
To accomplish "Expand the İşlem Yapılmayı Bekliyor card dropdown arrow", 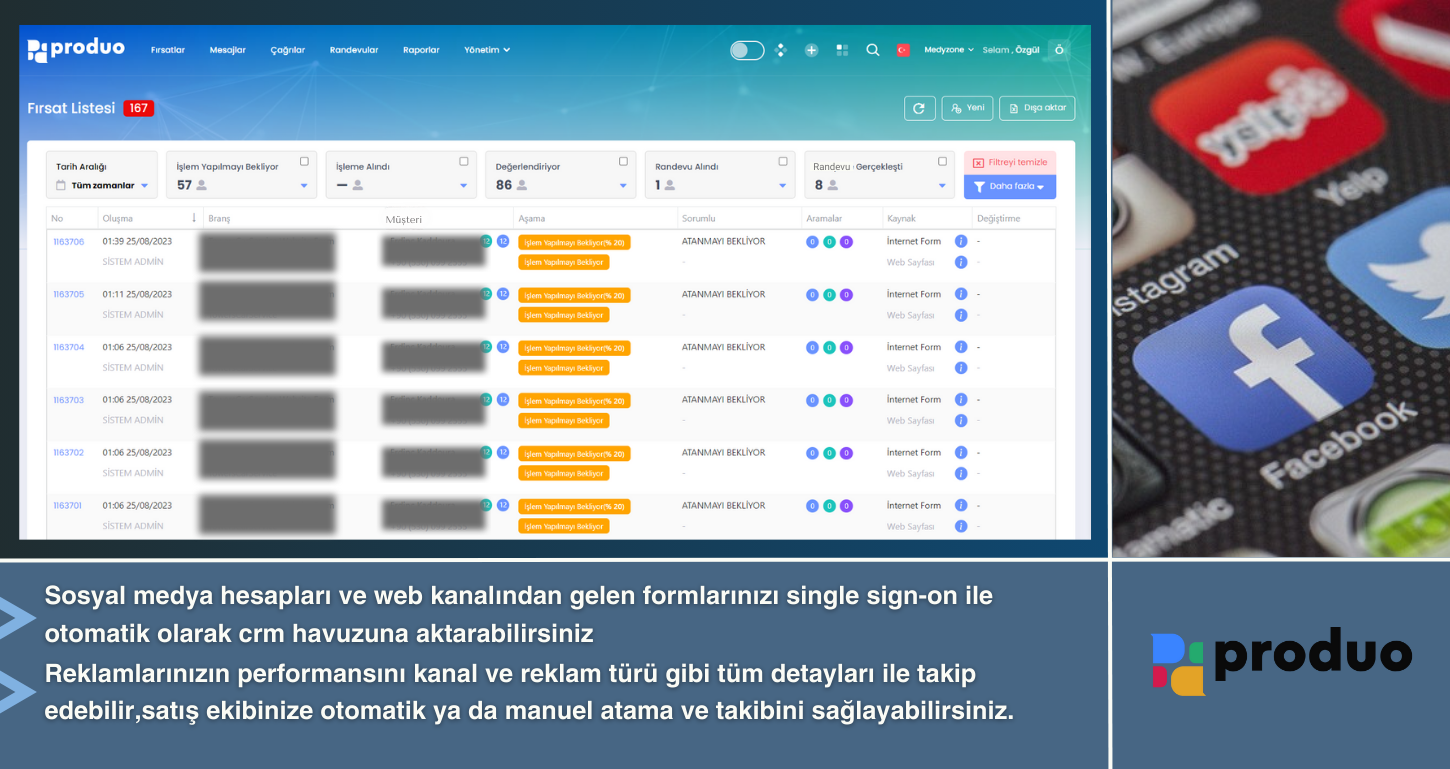I will [304, 186].
